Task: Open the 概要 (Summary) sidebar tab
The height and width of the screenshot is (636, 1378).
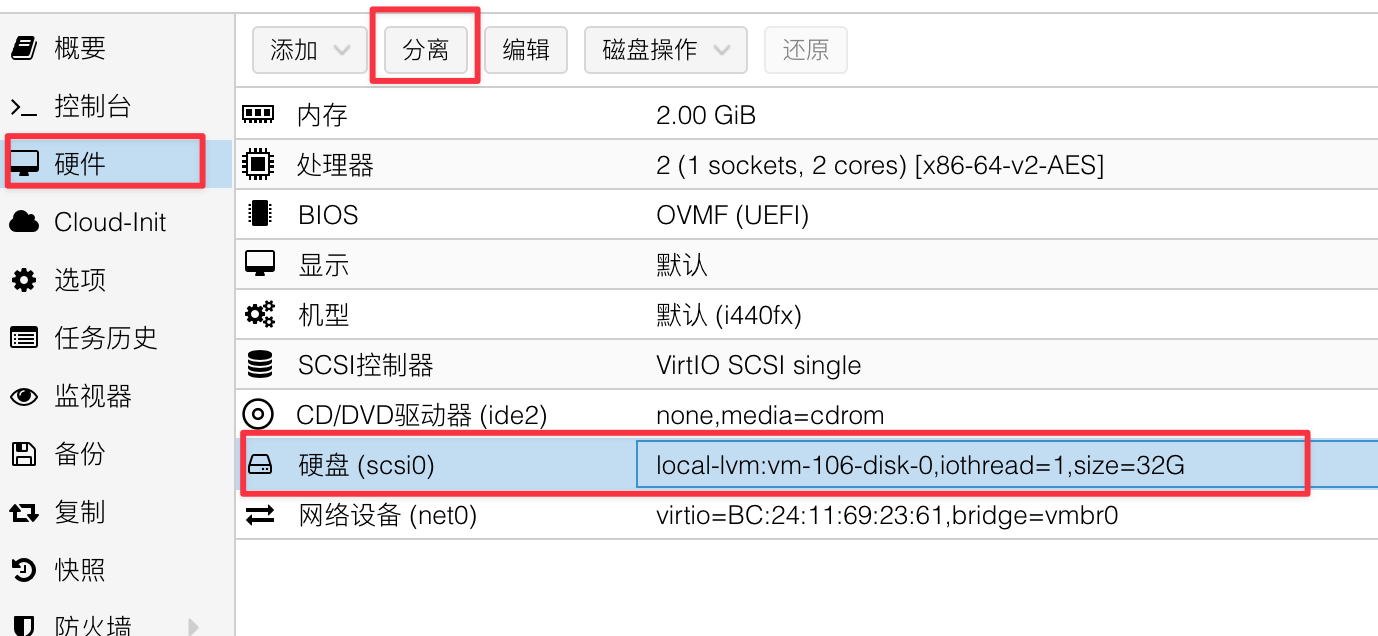Action: (x=79, y=48)
